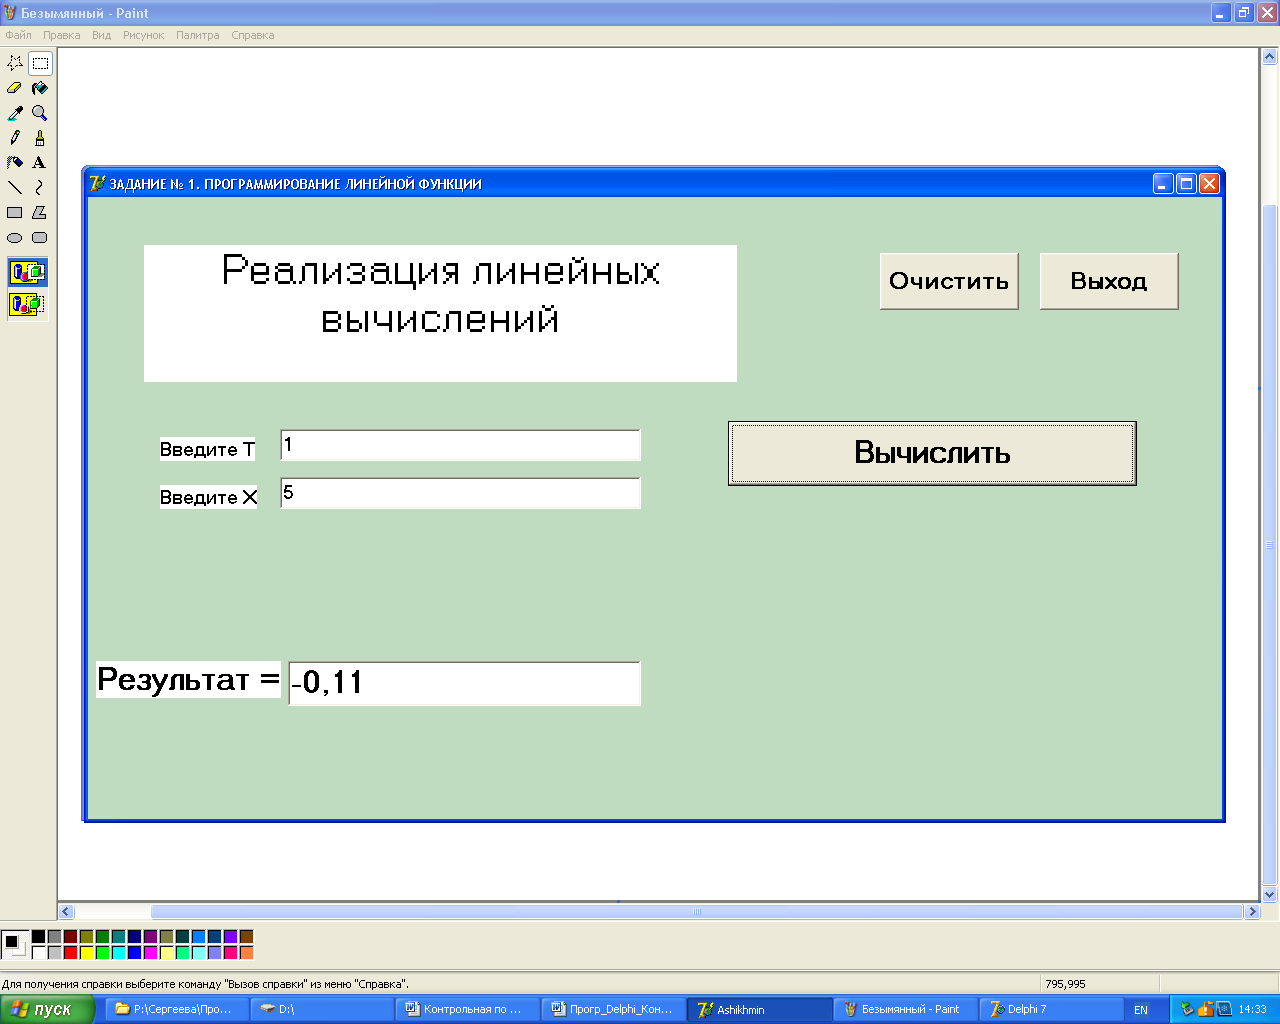
Task: Select the Brush tool
Action: (x=40, y=138)
